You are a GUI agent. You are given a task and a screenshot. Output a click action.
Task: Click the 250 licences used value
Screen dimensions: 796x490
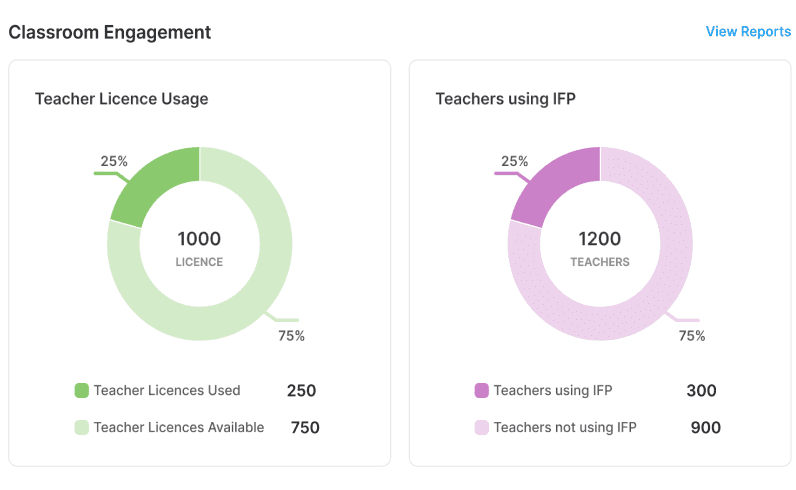coord(301,391)
